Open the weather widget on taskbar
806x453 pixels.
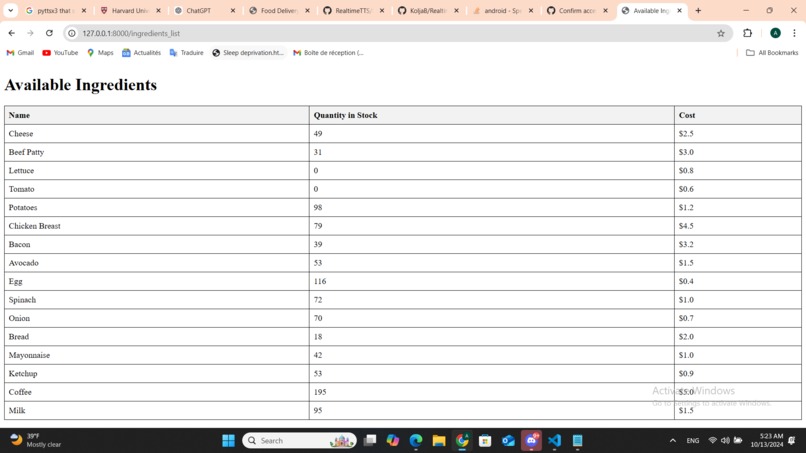(35, 441)
